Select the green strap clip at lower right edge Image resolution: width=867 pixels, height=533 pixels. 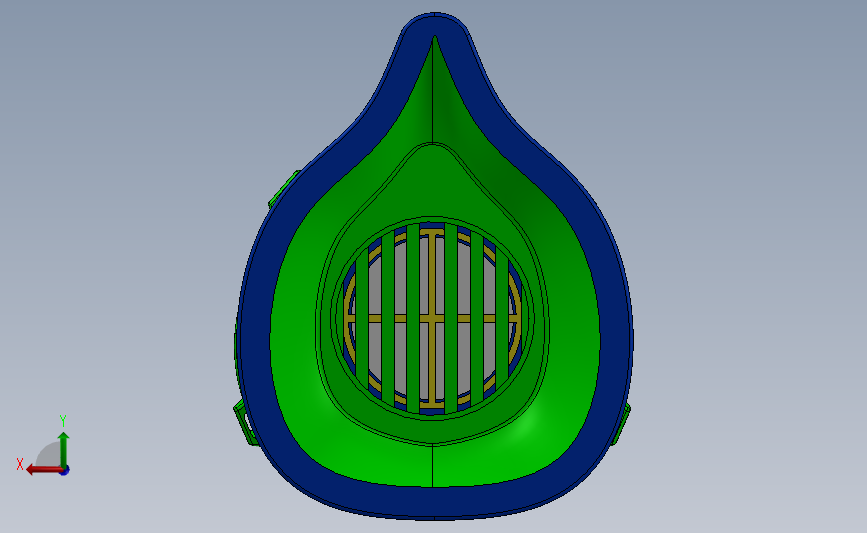[x=621, y=424]
